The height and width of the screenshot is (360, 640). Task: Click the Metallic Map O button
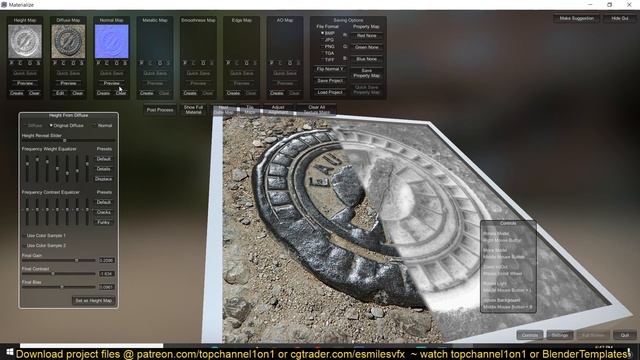[x=160, y=63]
